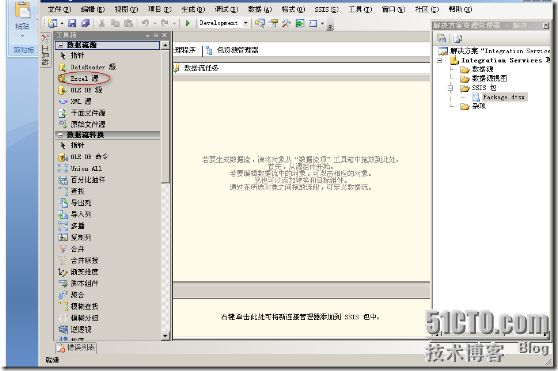This screenshot has height=371, width=558.
Task: Select the 平面文件源 (flat file source) item
Action: click(82, 113)
